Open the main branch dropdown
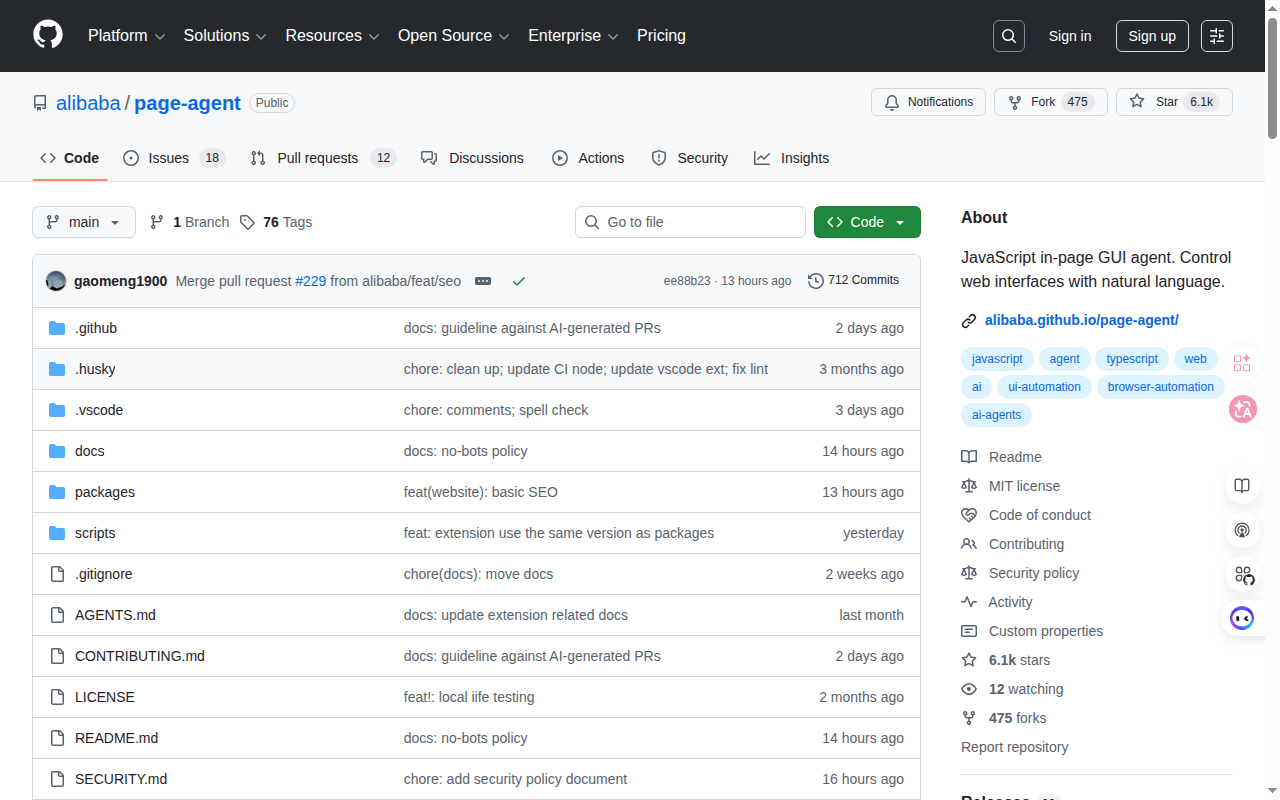The height and width of the screenshot is (800, 1280). click(x=84, y=222)
